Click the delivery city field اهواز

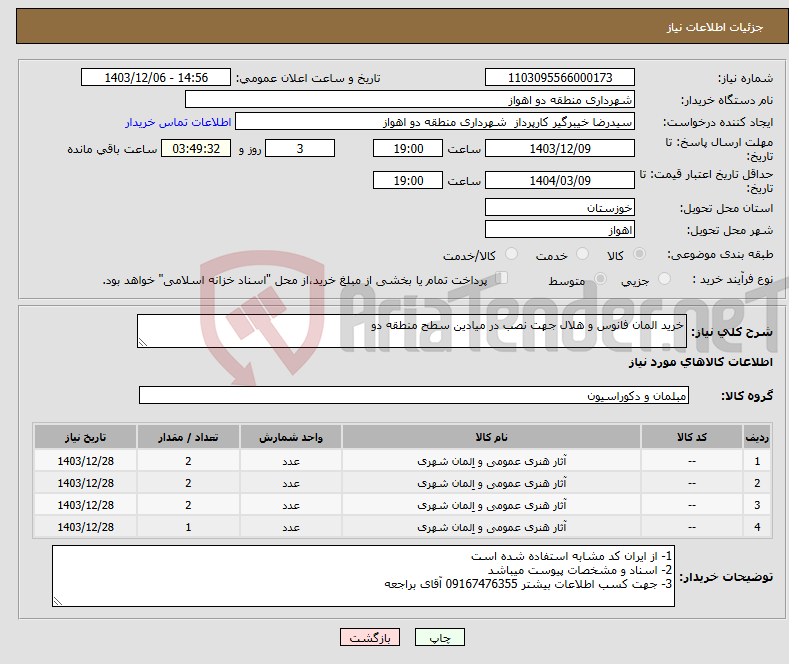[560, 229]
